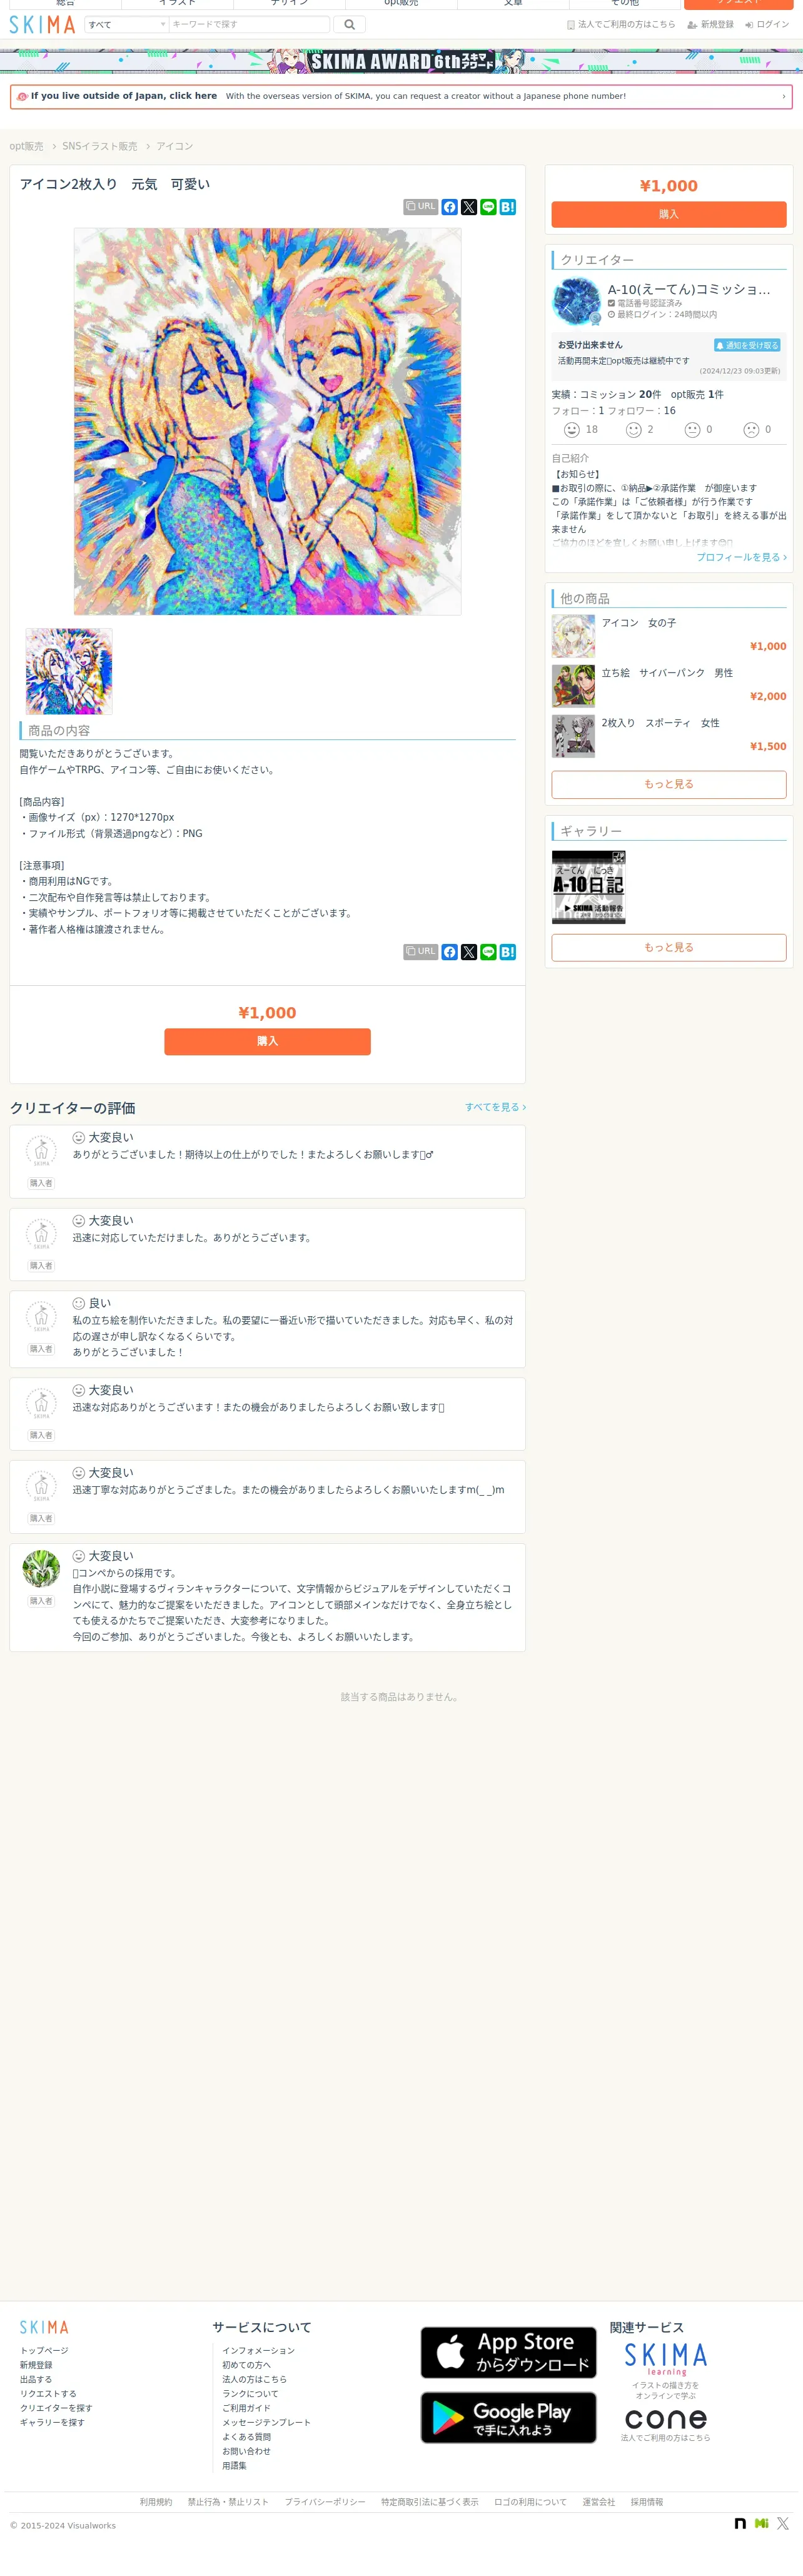Share on X using the top icon

469,207
